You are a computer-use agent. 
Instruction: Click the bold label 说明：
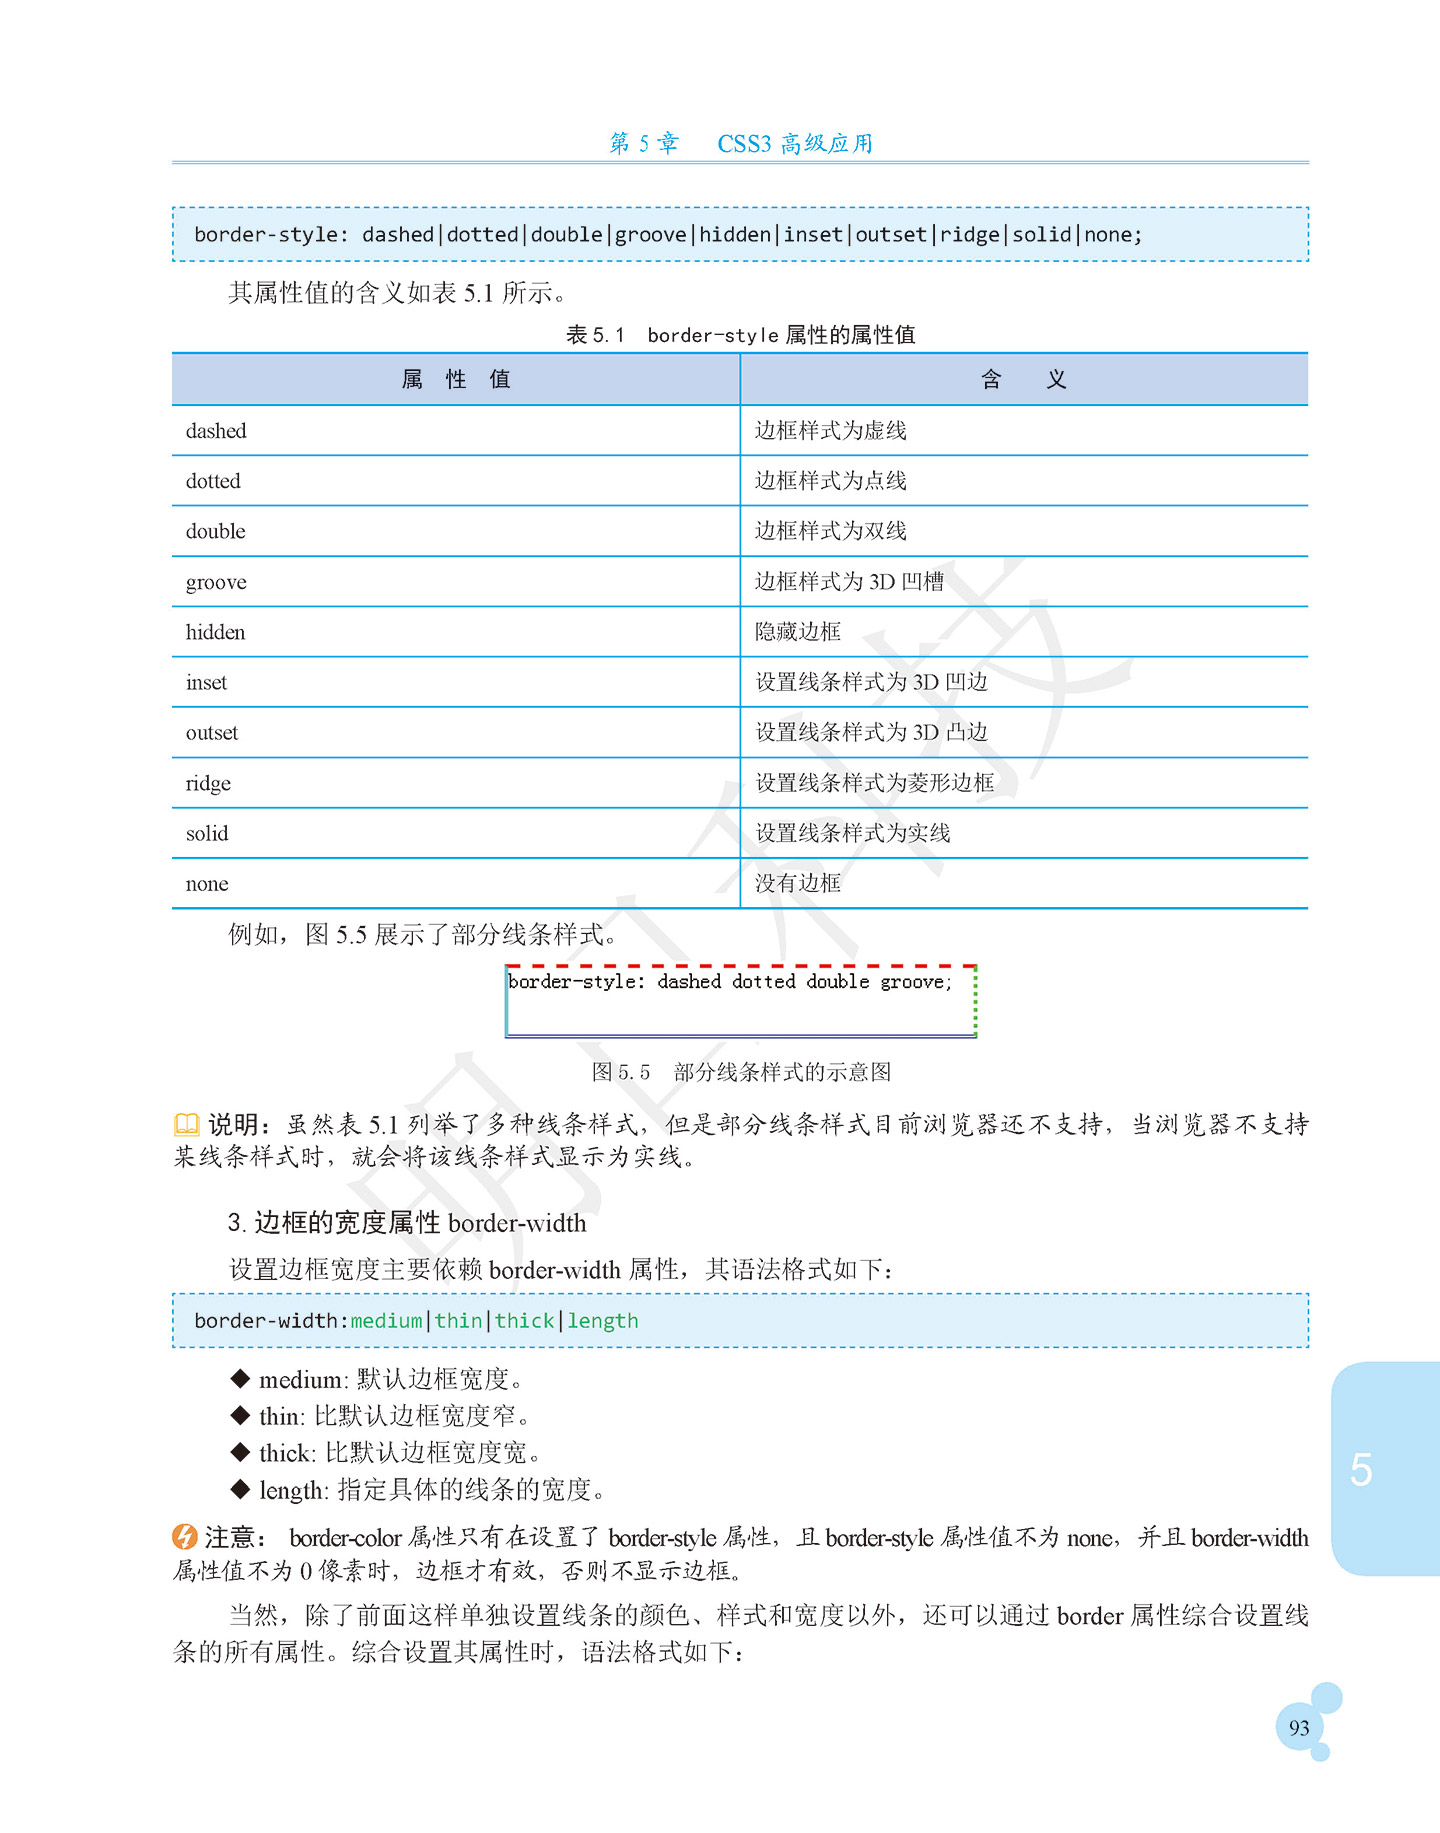coord(240,1124)
